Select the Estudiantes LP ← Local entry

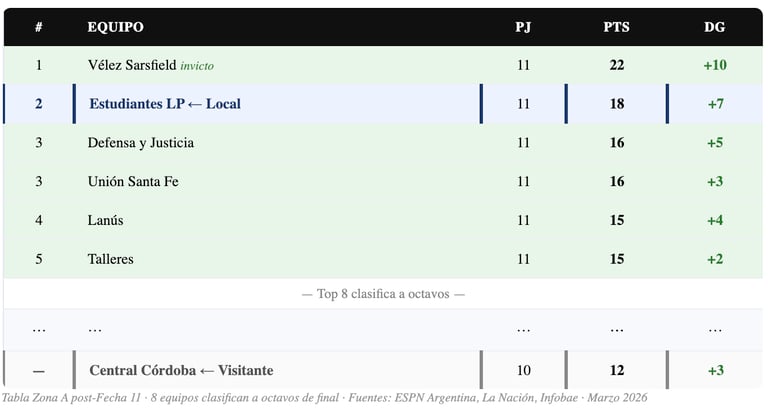tap(165, 104)
